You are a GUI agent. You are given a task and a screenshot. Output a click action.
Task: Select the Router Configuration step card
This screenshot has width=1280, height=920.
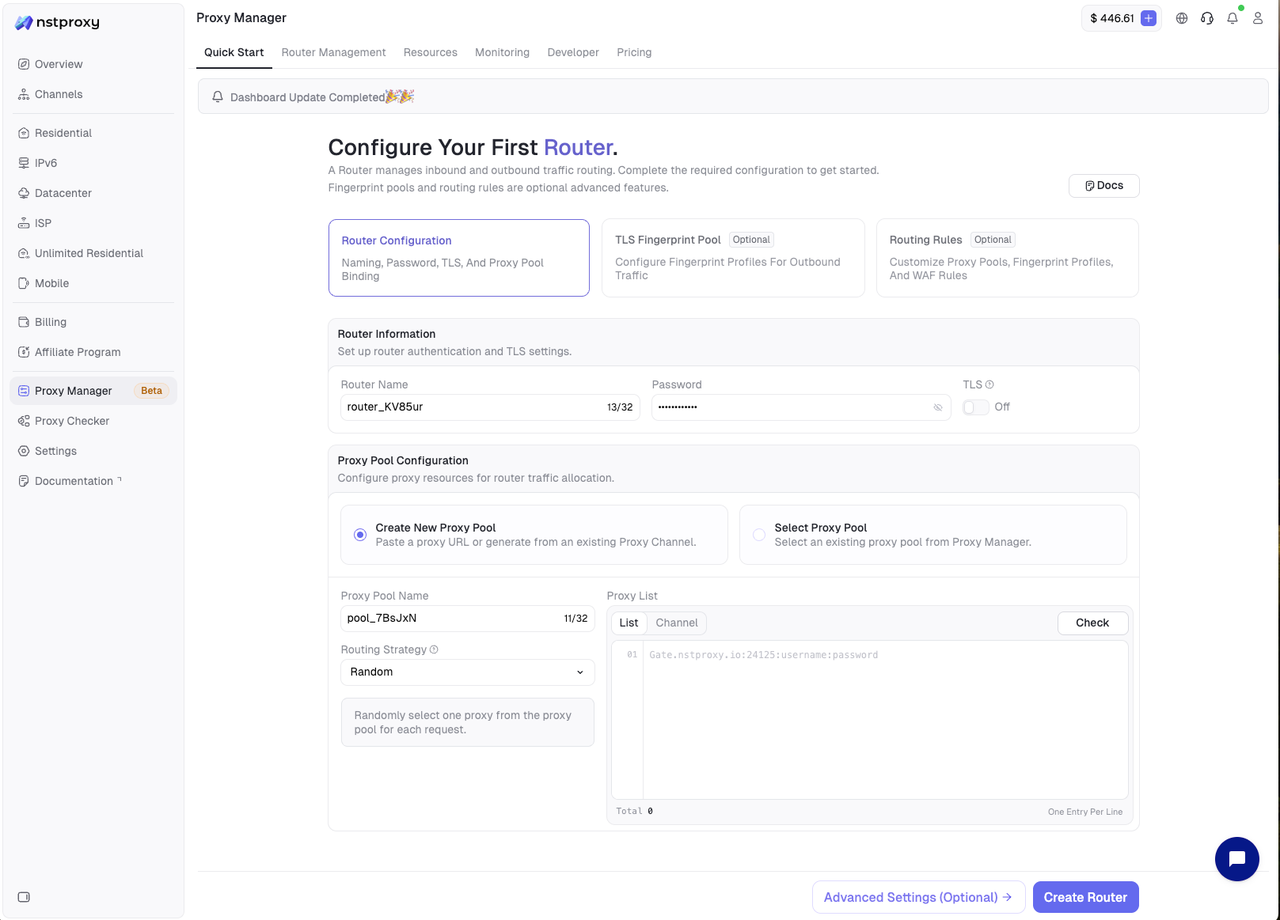coord(459,258)
